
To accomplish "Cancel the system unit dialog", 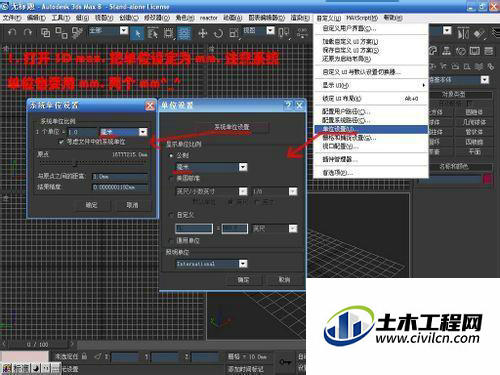I will (x=132, y=205).
